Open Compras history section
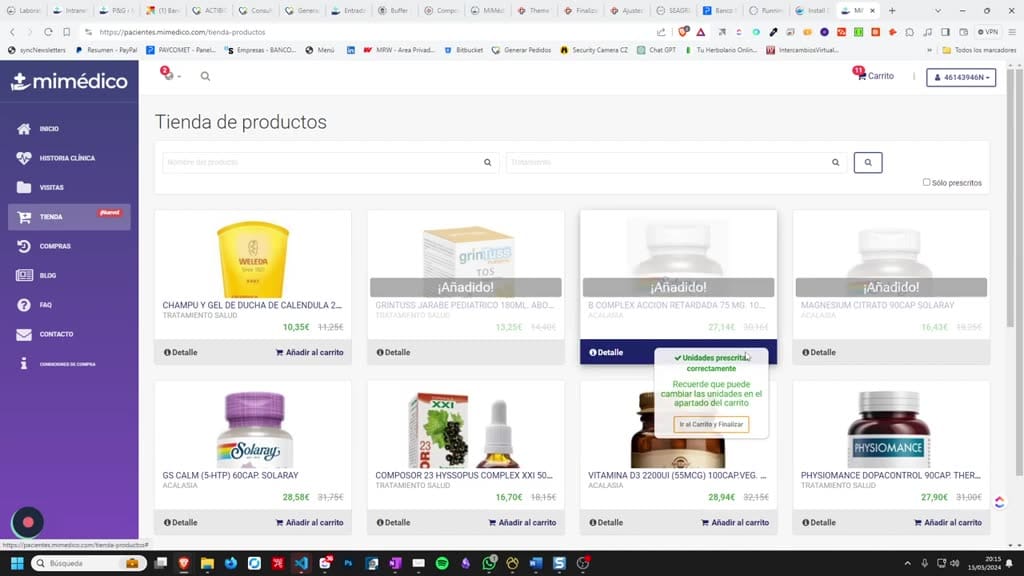This screenshot has height=576, width=1024. (69, 246)
